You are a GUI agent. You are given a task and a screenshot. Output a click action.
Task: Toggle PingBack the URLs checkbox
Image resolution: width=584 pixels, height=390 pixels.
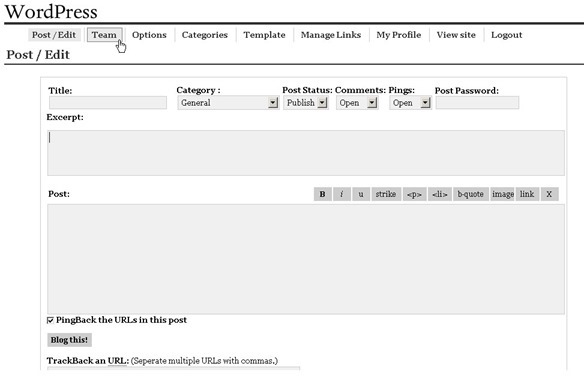pos(50,320)
